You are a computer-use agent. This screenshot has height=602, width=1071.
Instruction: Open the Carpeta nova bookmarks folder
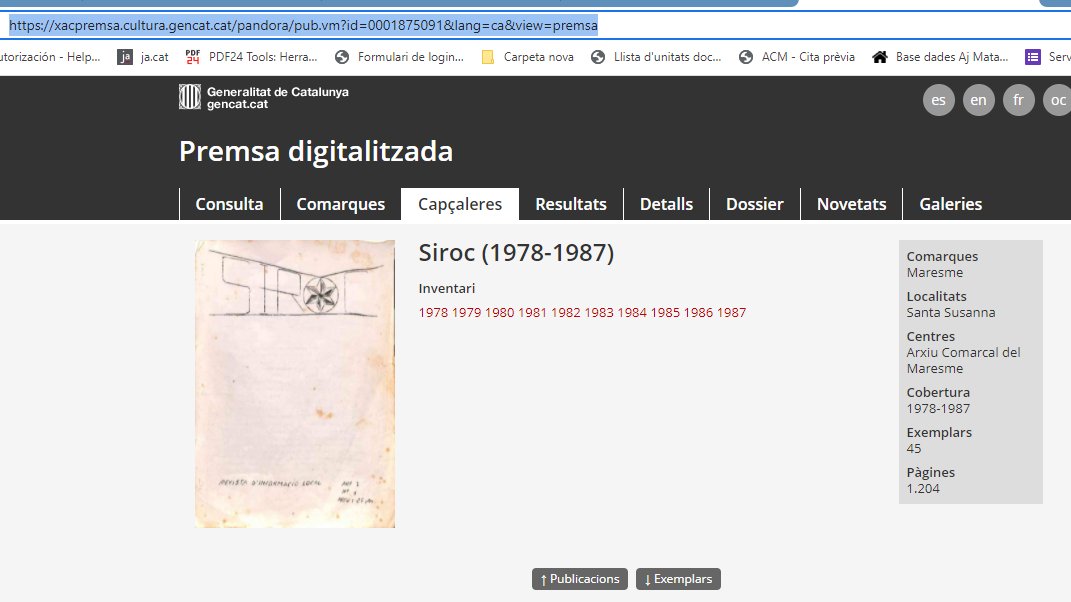coord(527,57)
